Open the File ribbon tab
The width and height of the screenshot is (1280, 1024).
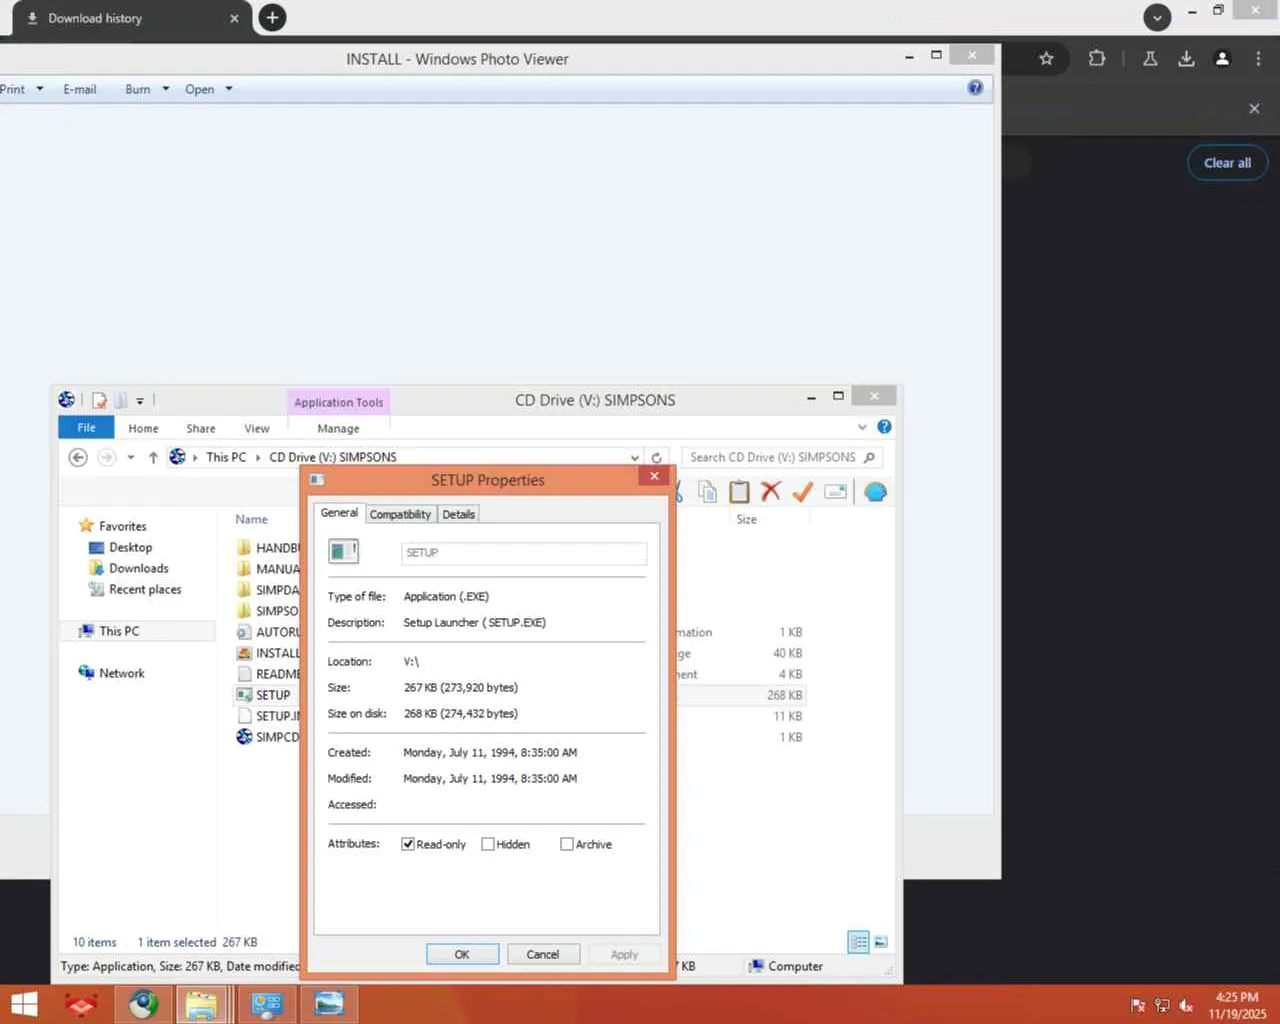click(x=87, y=428)
